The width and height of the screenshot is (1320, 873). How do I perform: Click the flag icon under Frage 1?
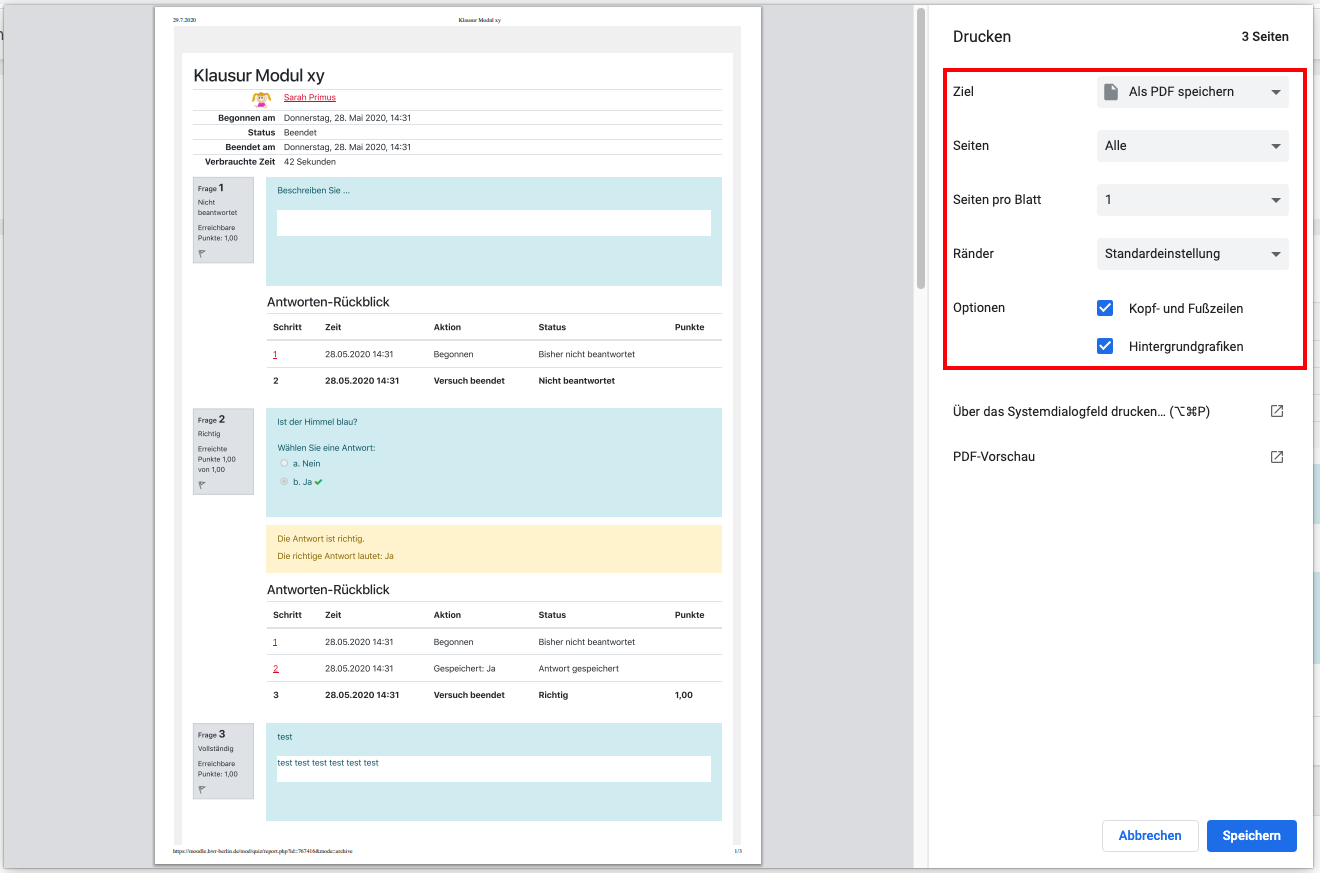pyautogui.click(x=202, y=254)
